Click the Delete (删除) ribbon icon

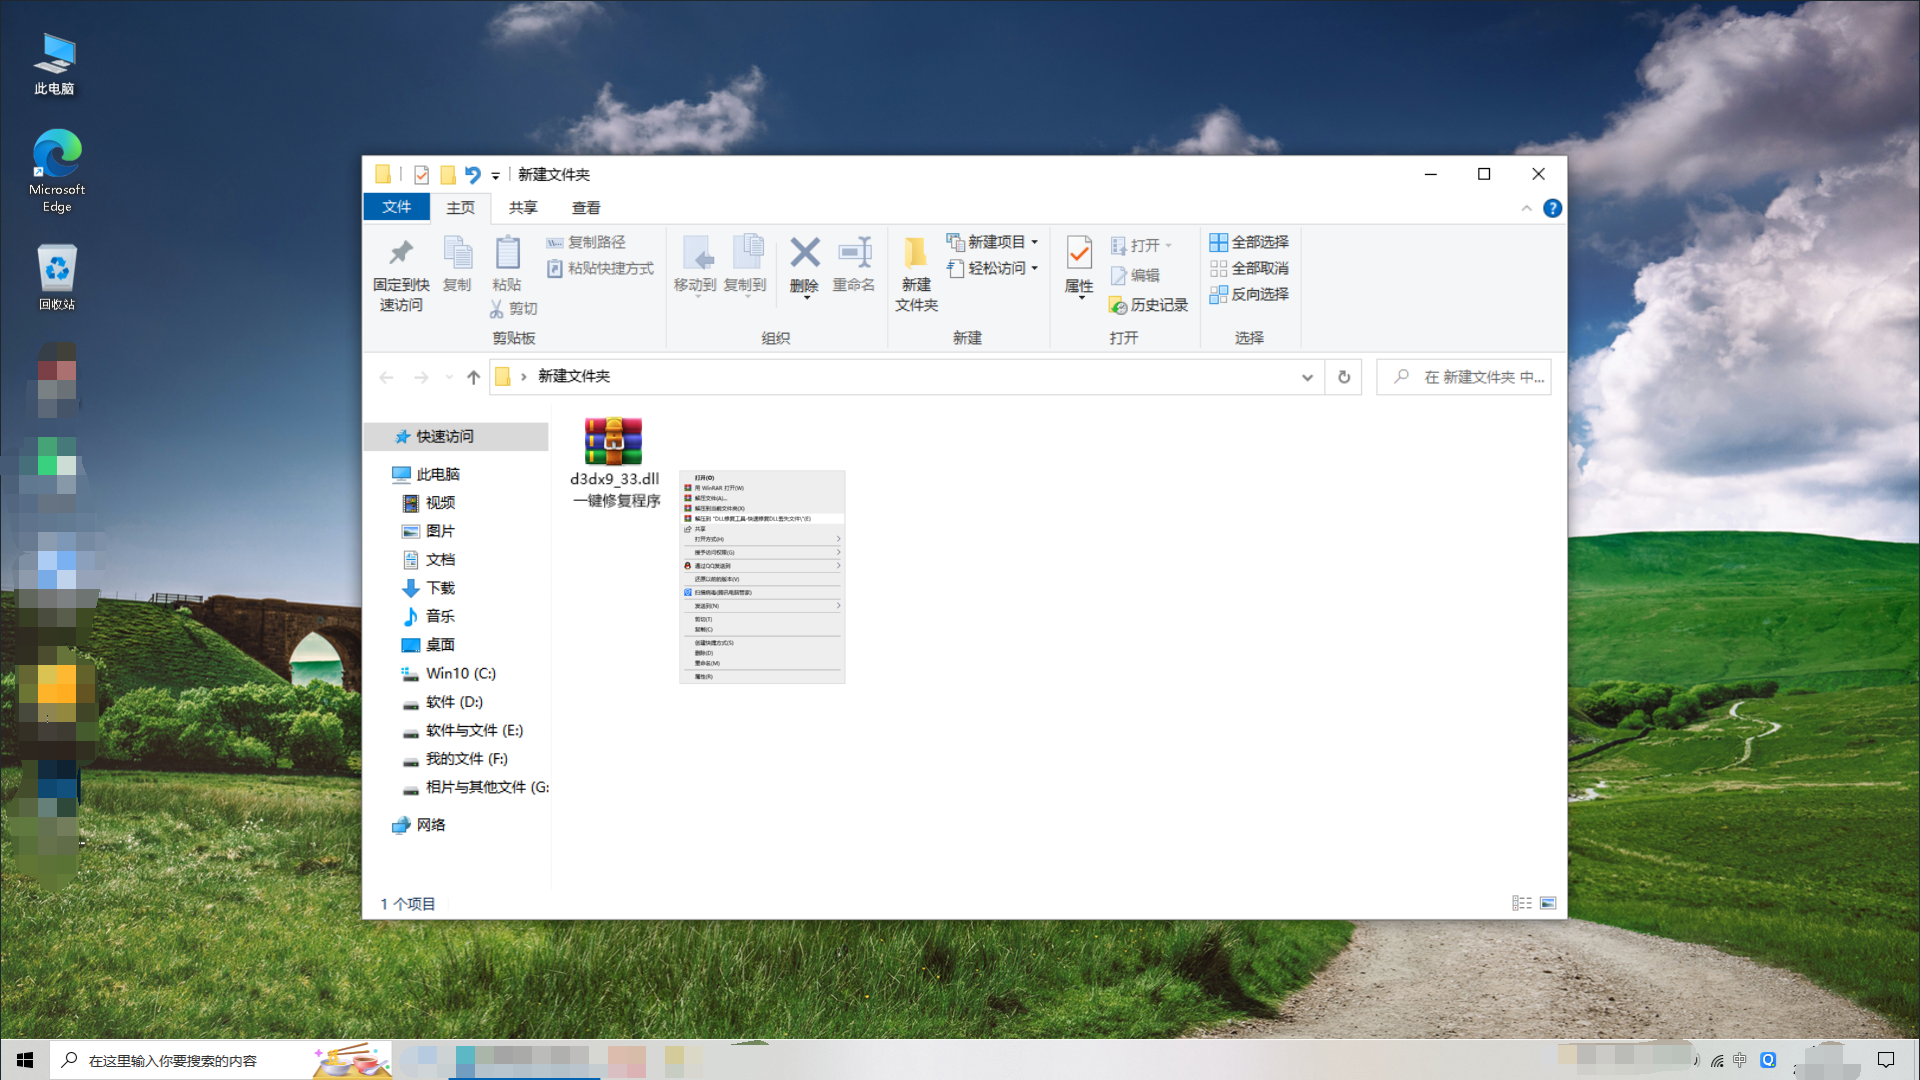(804, 254)
